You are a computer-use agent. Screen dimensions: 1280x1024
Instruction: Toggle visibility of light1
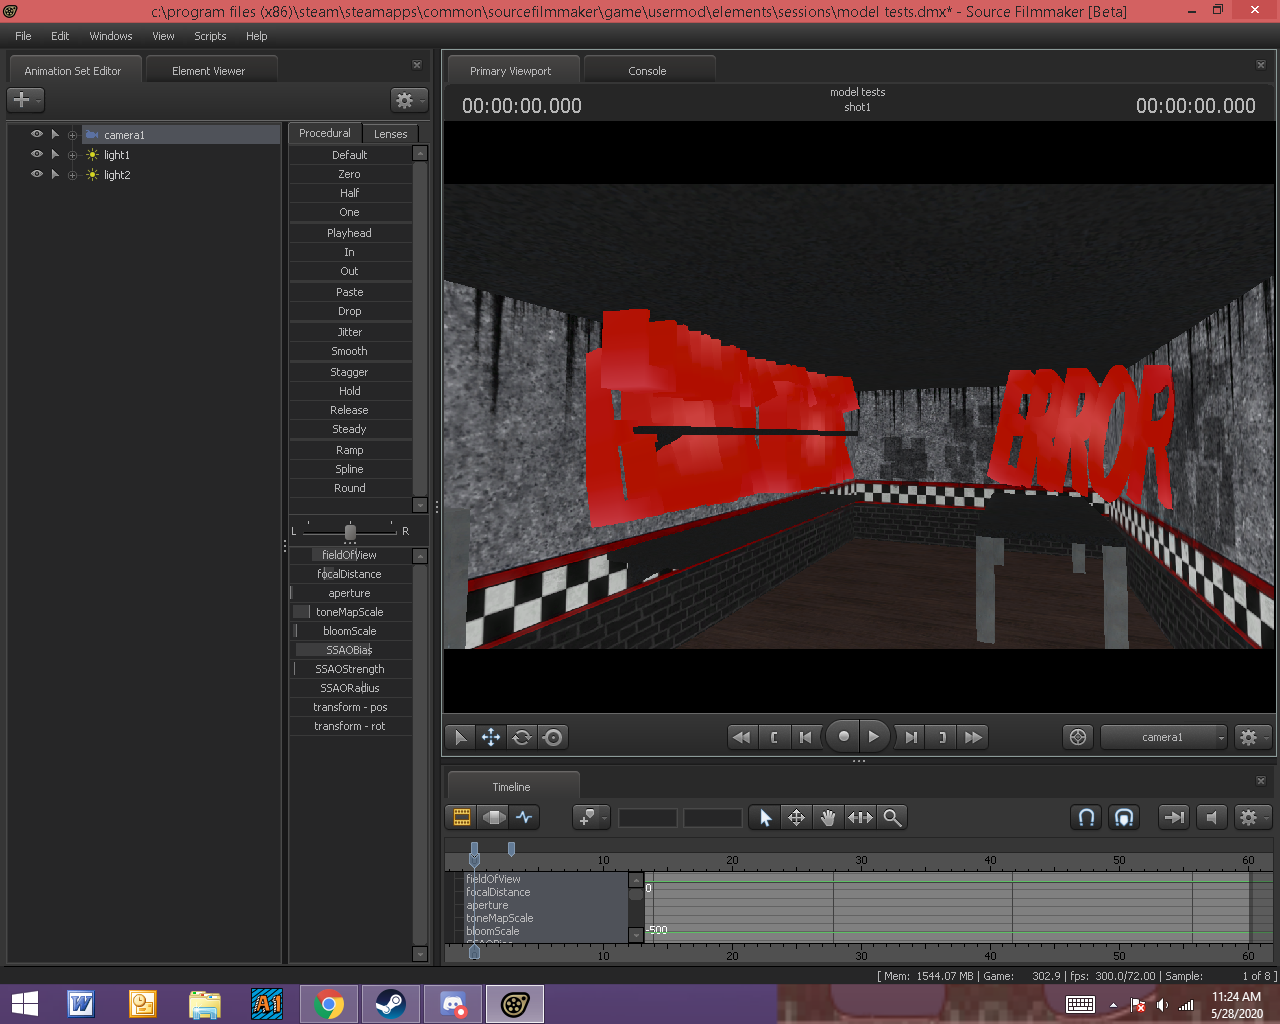click(x=37, y=154)
